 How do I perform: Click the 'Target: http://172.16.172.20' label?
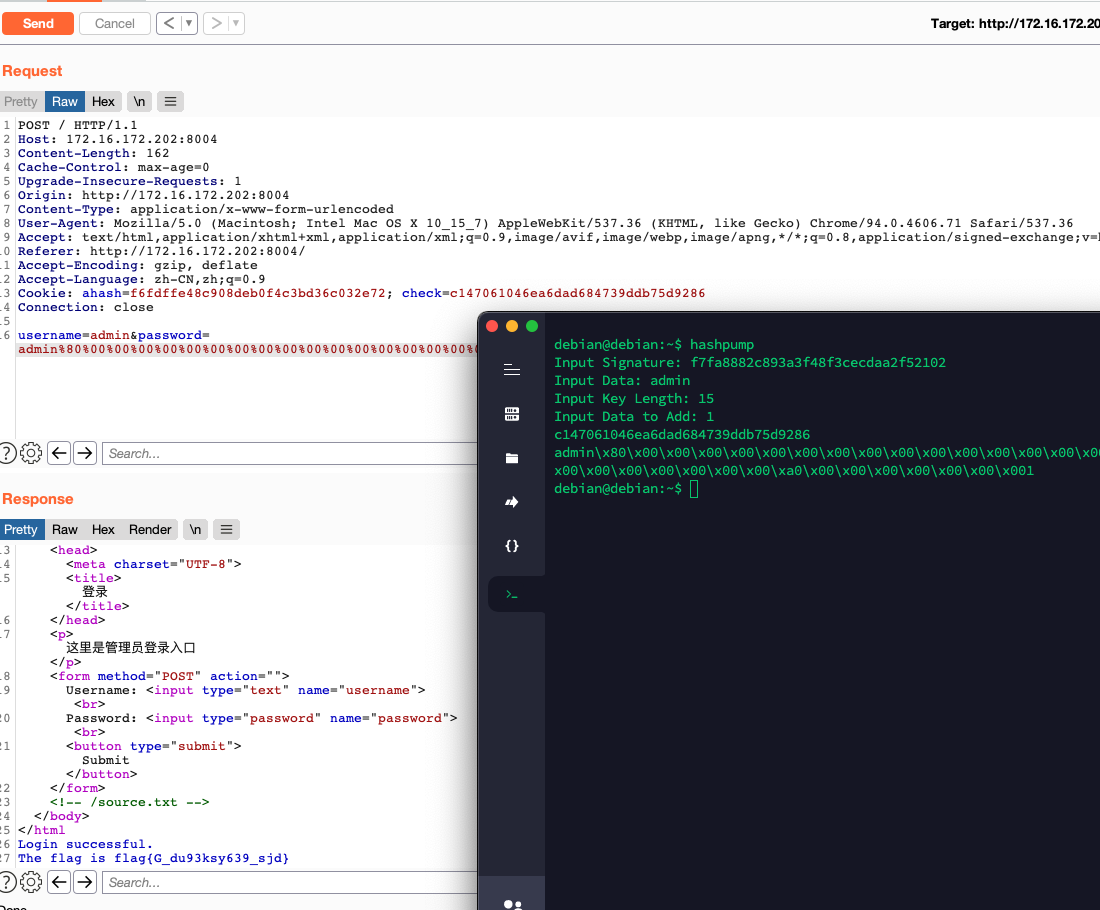click(1015, 23)
